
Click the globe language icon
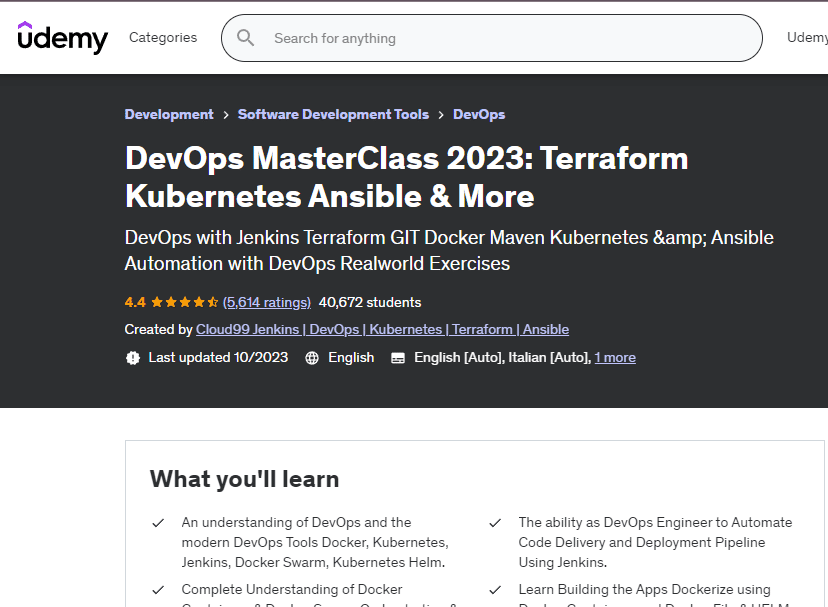click(x=312, y=358)
